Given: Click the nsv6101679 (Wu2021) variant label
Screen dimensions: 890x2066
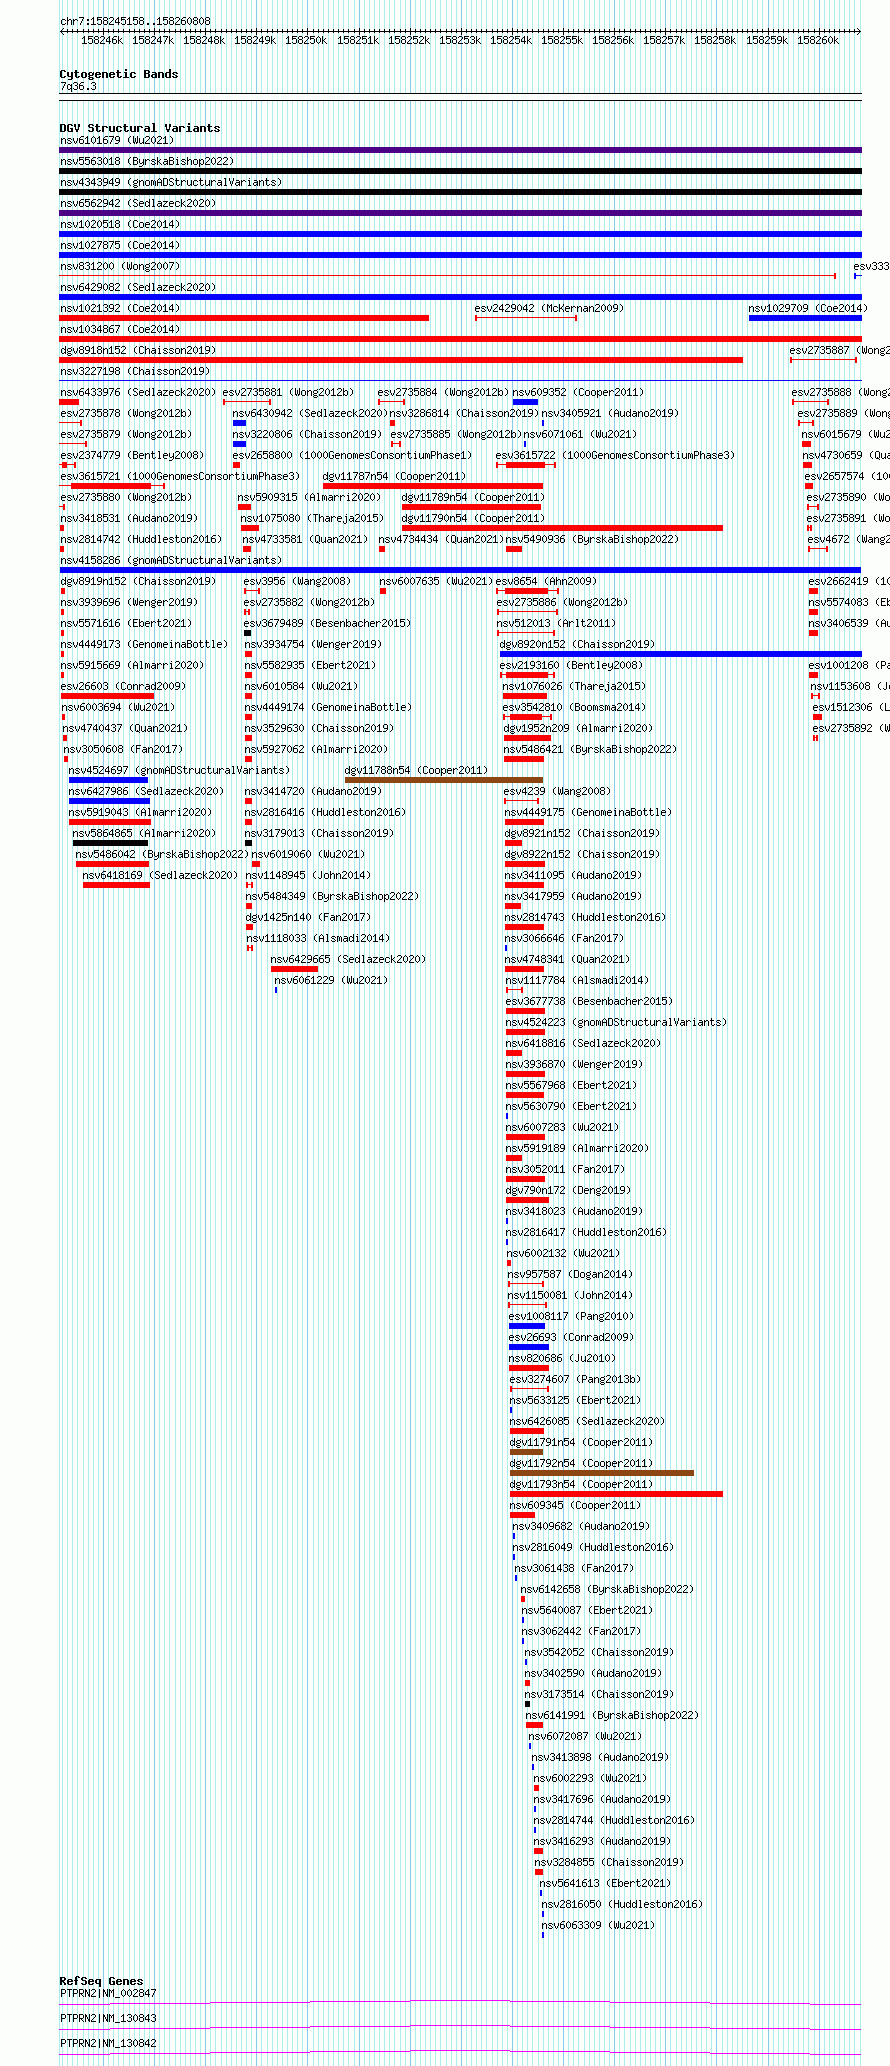Looking at the screenshot, I should tap(116, 140).
